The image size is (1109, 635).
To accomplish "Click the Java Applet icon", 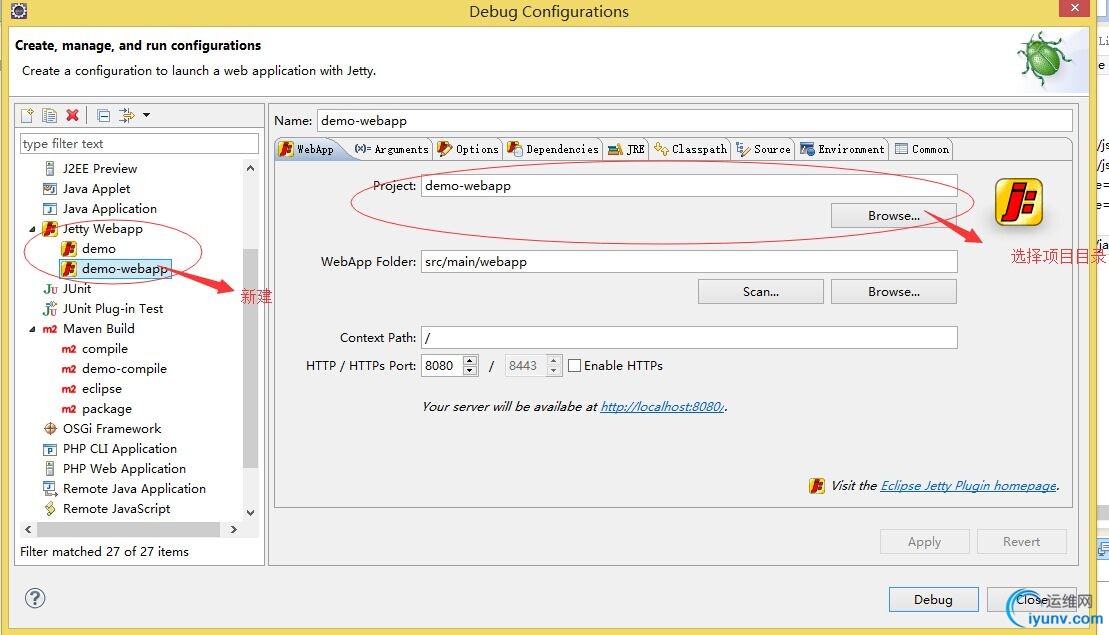I will (x=50, y=189).
